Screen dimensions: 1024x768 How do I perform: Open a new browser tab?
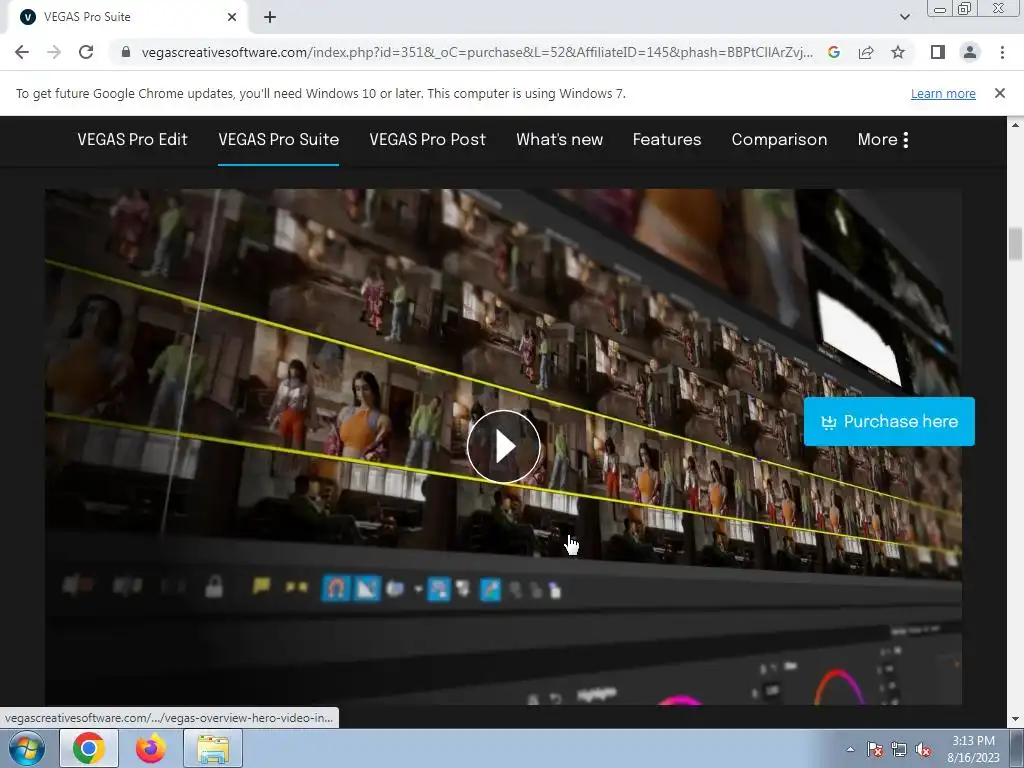click(270, 17)
